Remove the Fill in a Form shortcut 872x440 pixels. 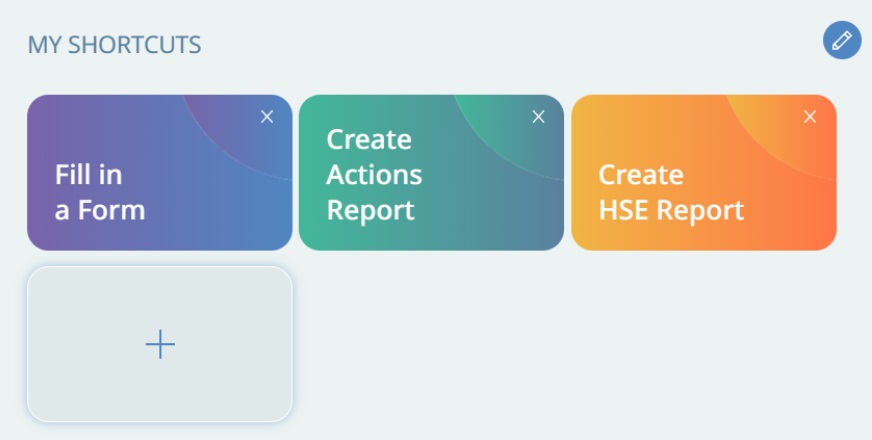[x=267, y=117]
